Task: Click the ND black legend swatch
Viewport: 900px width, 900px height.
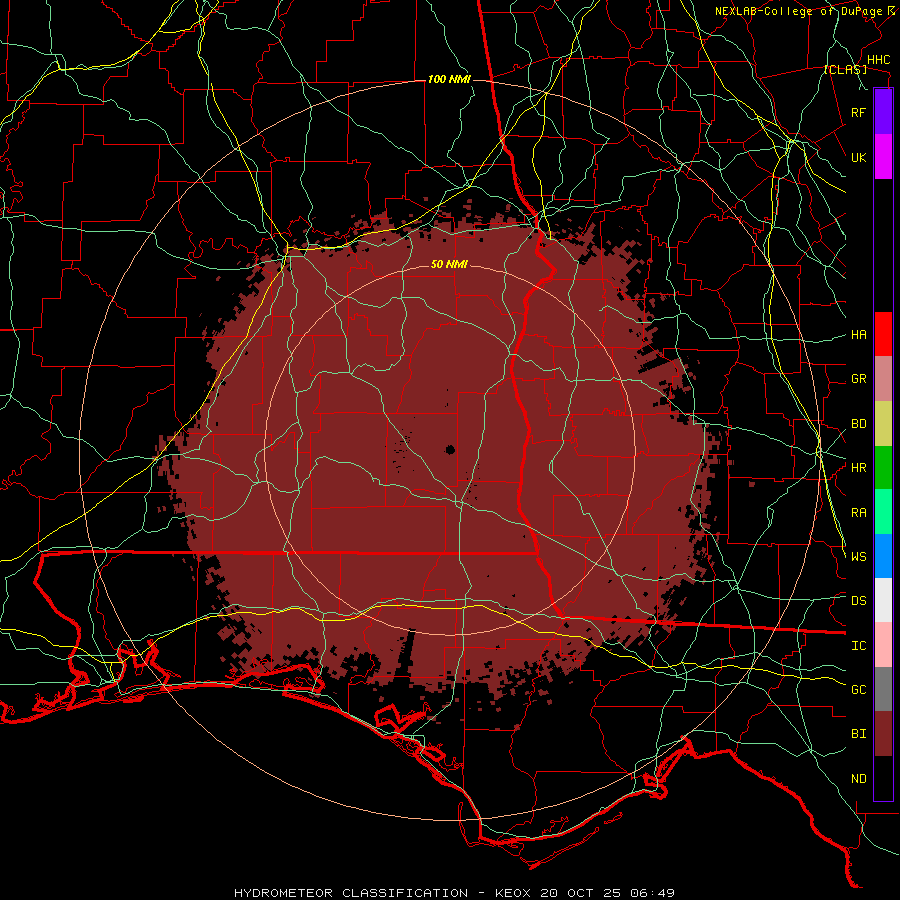Action: coord(883,778)
